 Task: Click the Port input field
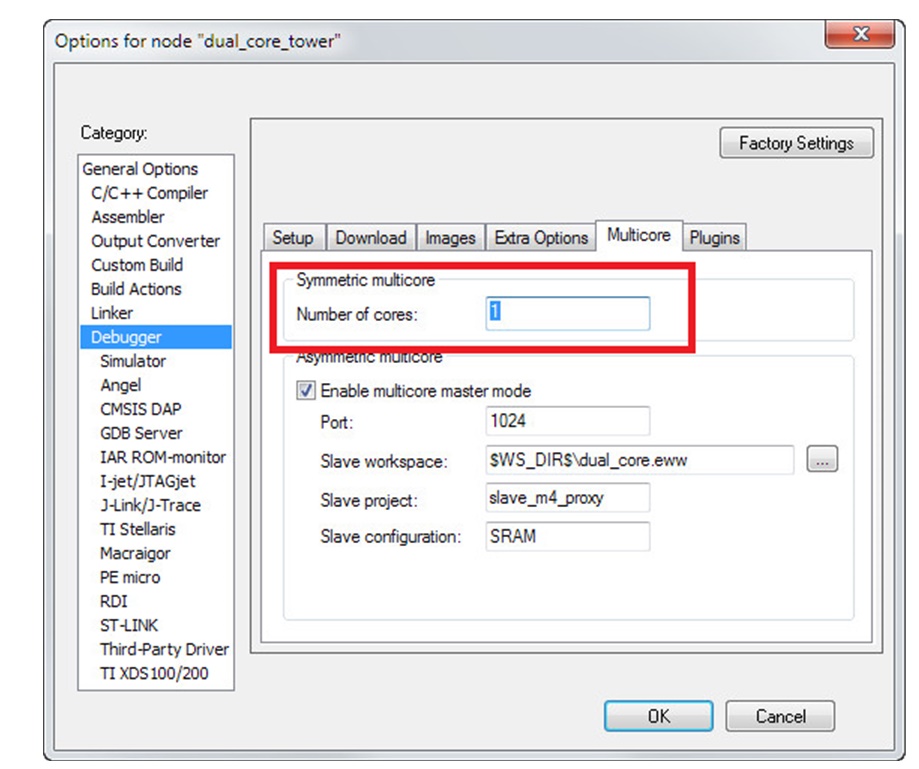pyautogui.click(x=568, y=421)
